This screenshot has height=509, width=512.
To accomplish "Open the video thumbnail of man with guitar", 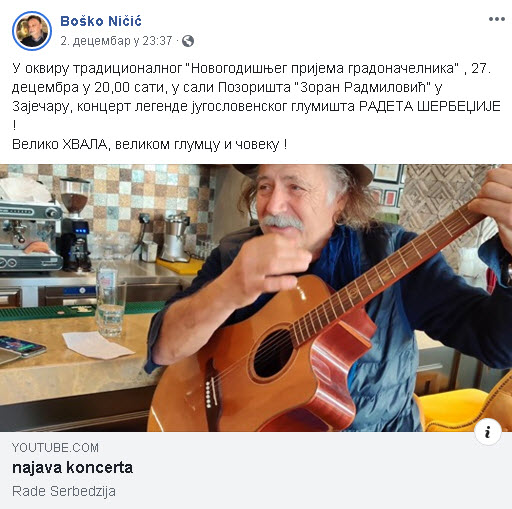I will click(x=256, y=298).
